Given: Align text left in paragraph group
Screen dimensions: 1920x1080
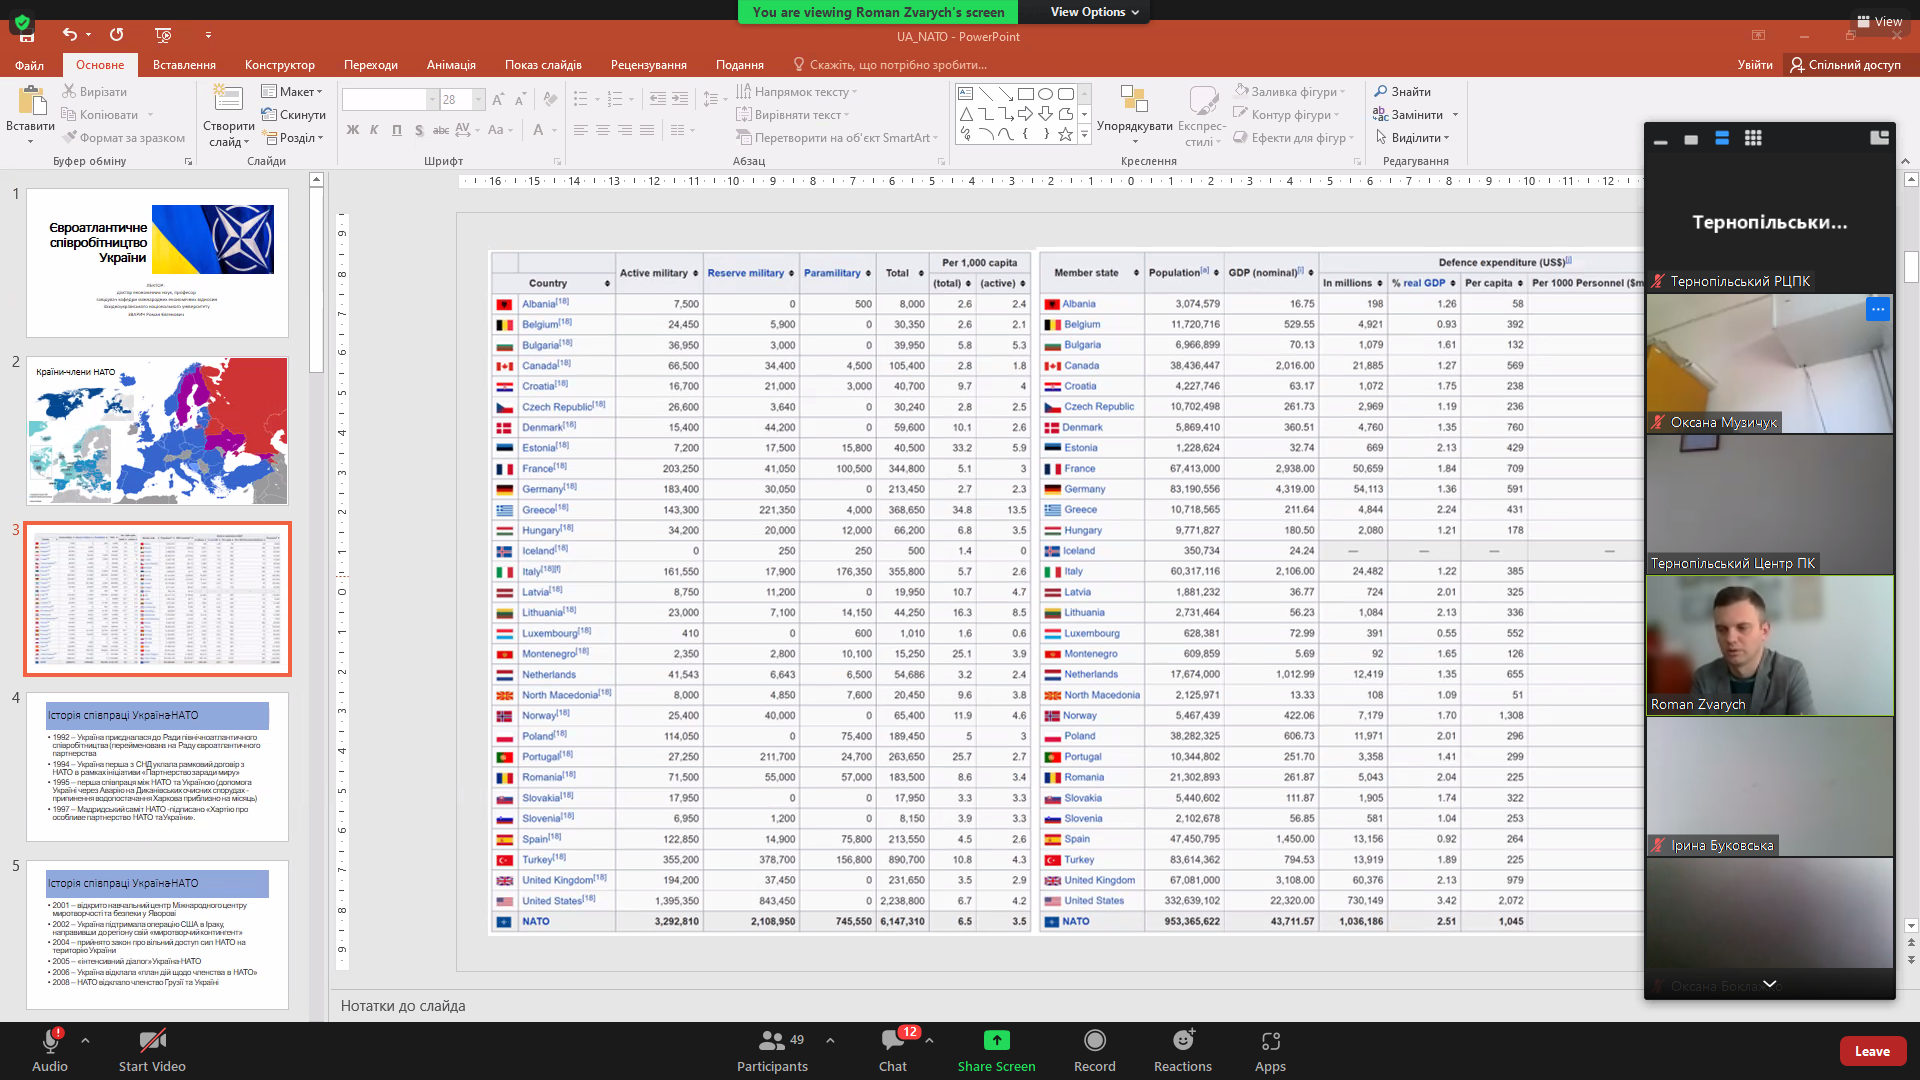Looking at the screenshot, I should tap(580, 130).
